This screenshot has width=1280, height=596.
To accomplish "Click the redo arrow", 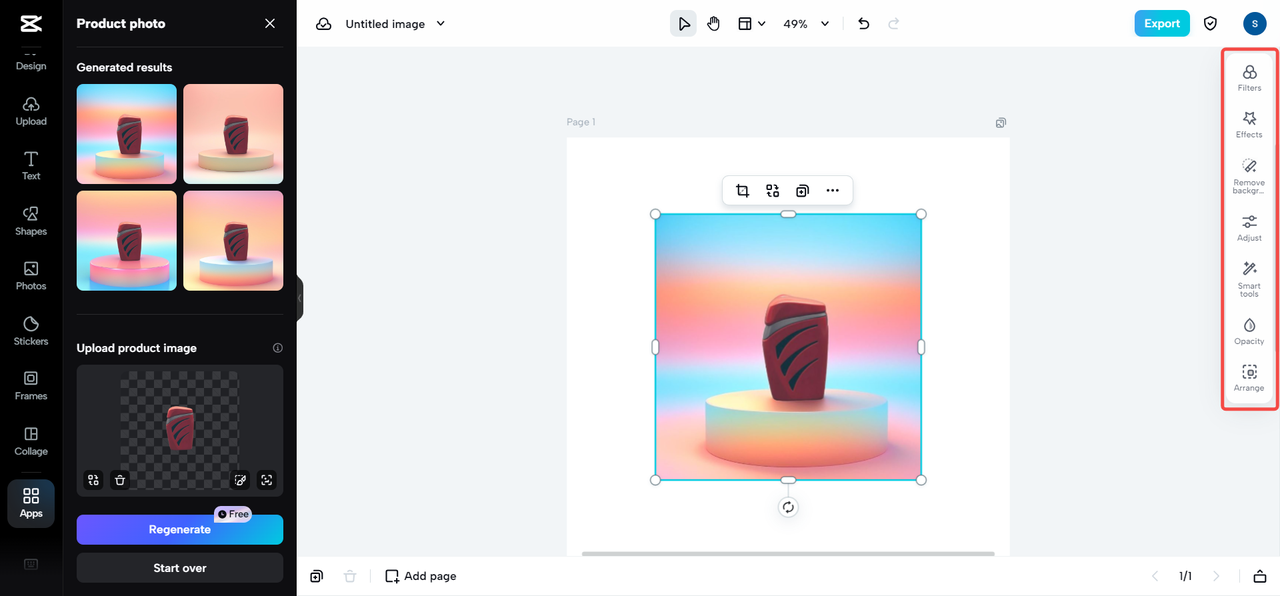I will pos(894,24).
